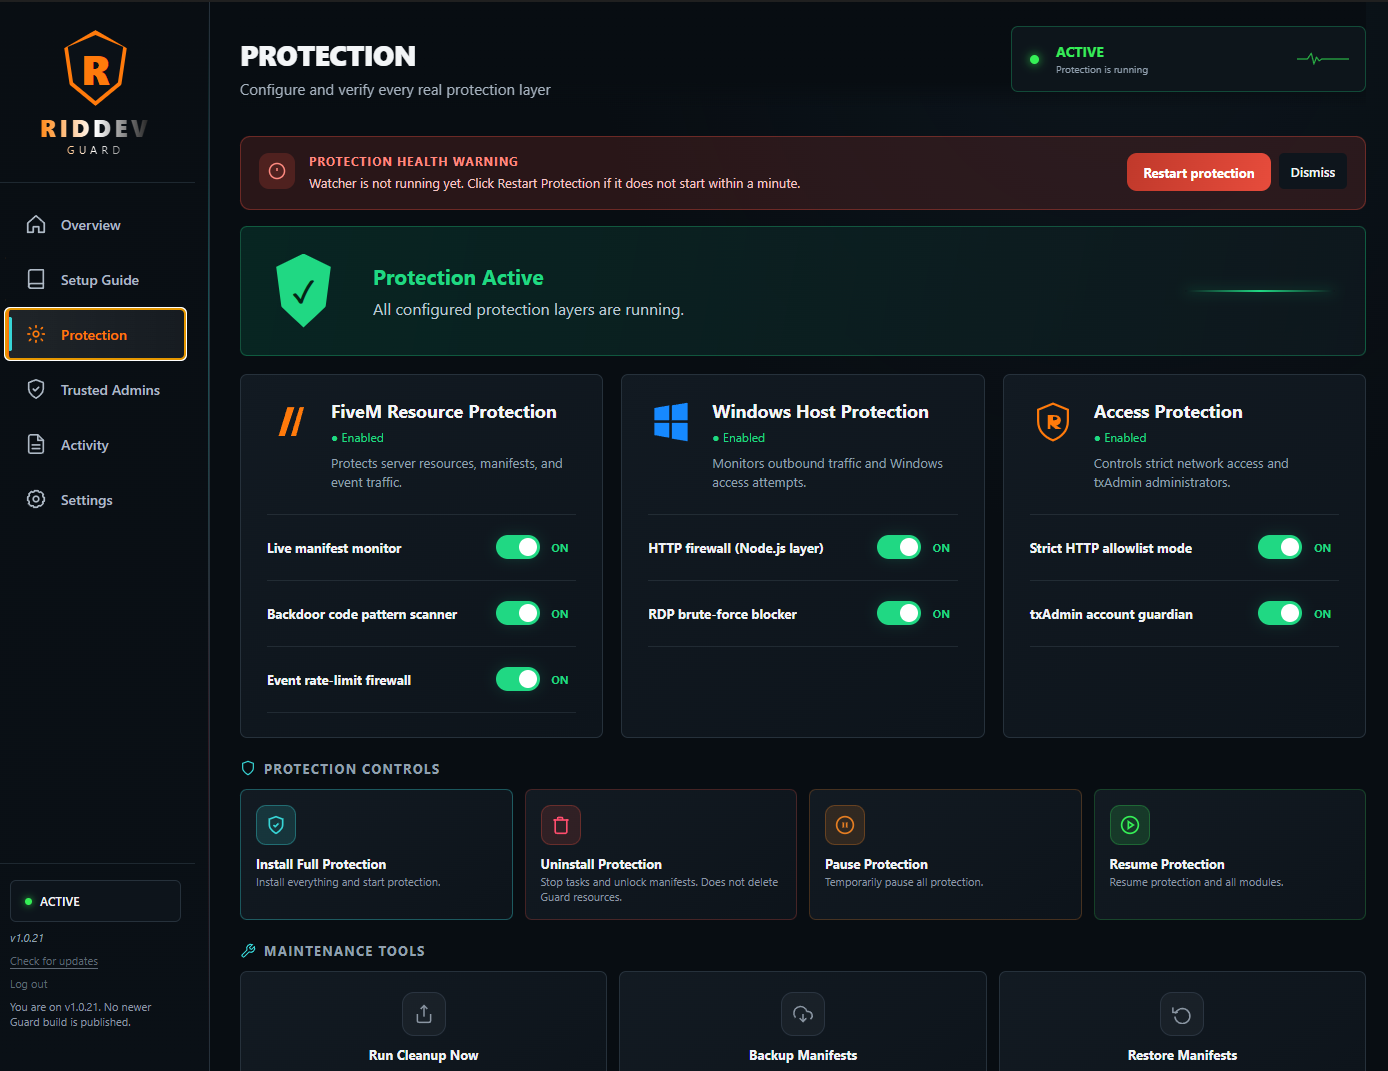Open the Overview page
The width and height of the screenshot is (1388, 1071).
point(96,225)
